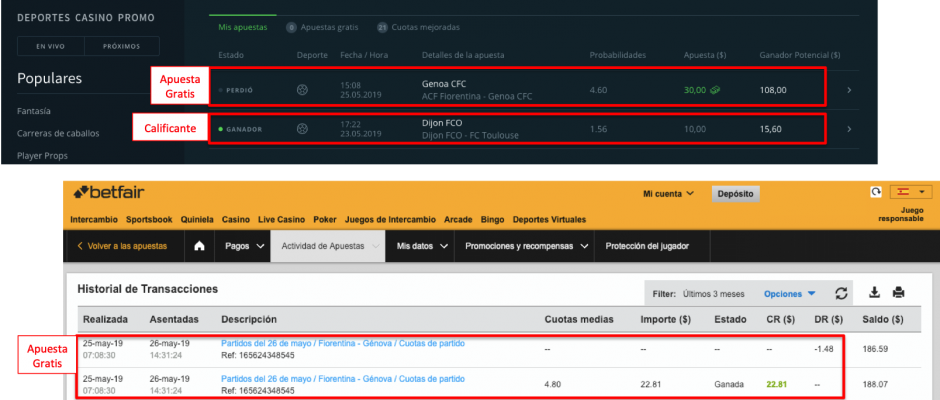Open the Opciones filter dropdown
Viewport: 940px width, 400px height.
click(790, 294)
